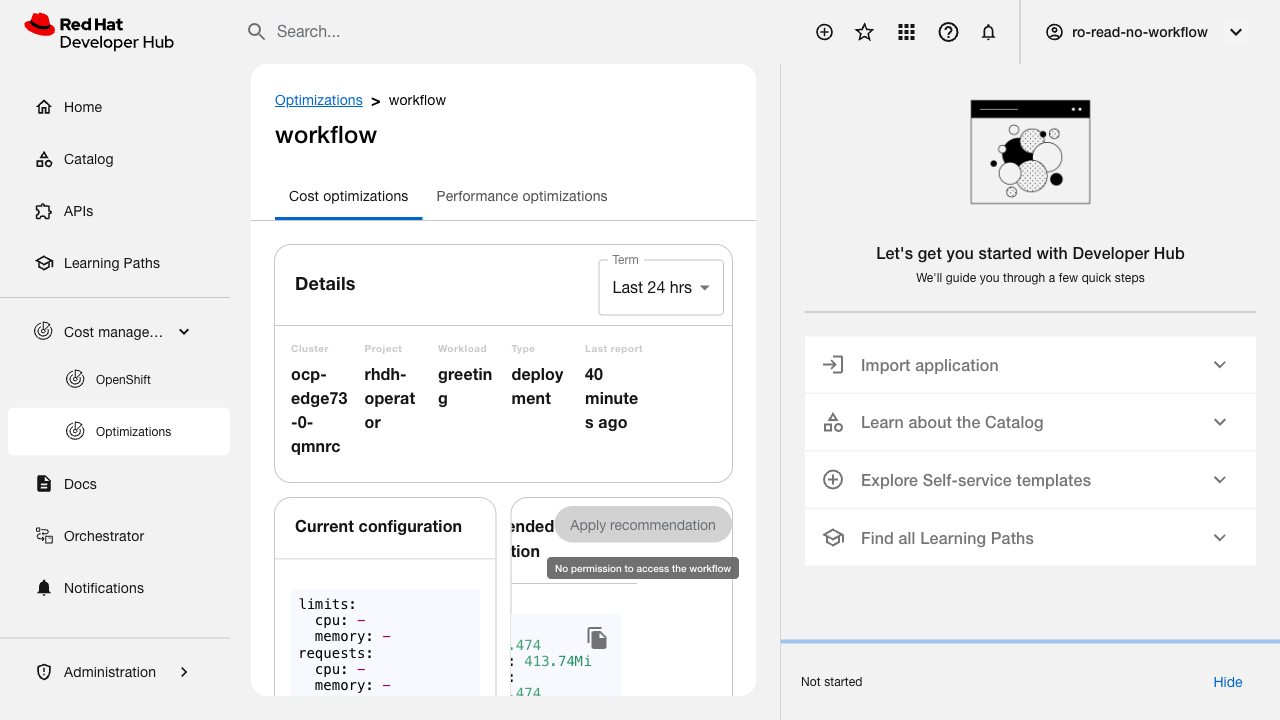Click the search magnifier icon
Screen dimensions: 1280x720
[x=257, y=32]
